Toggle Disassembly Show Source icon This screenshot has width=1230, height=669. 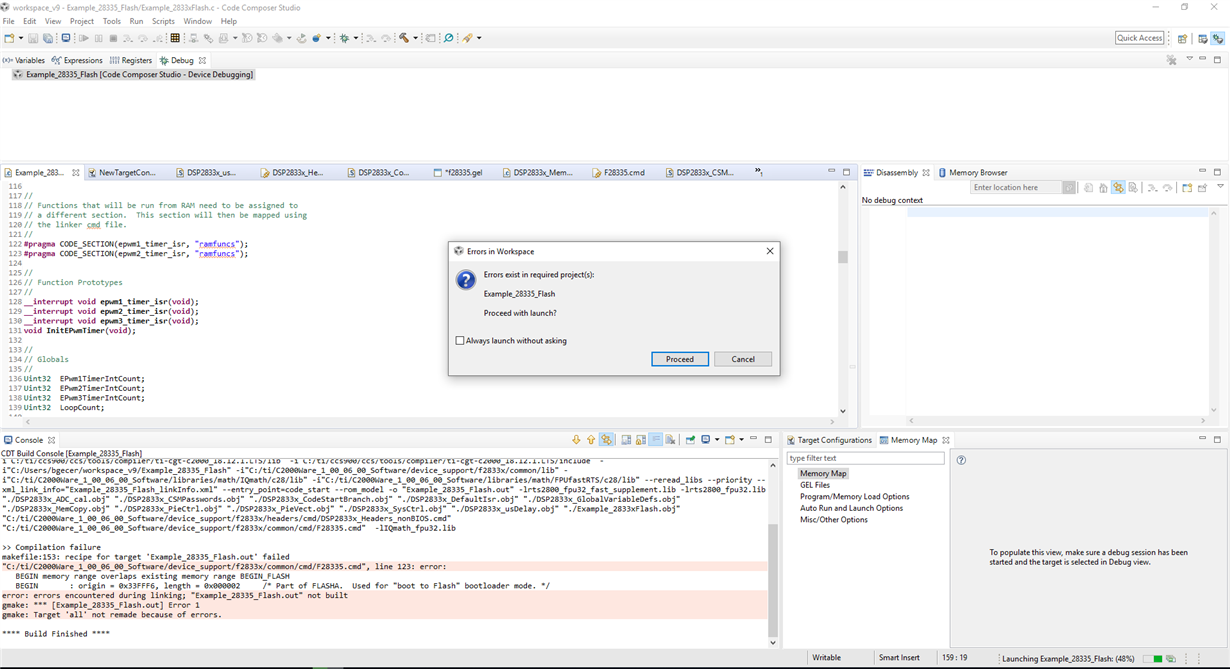point(1134,187)
